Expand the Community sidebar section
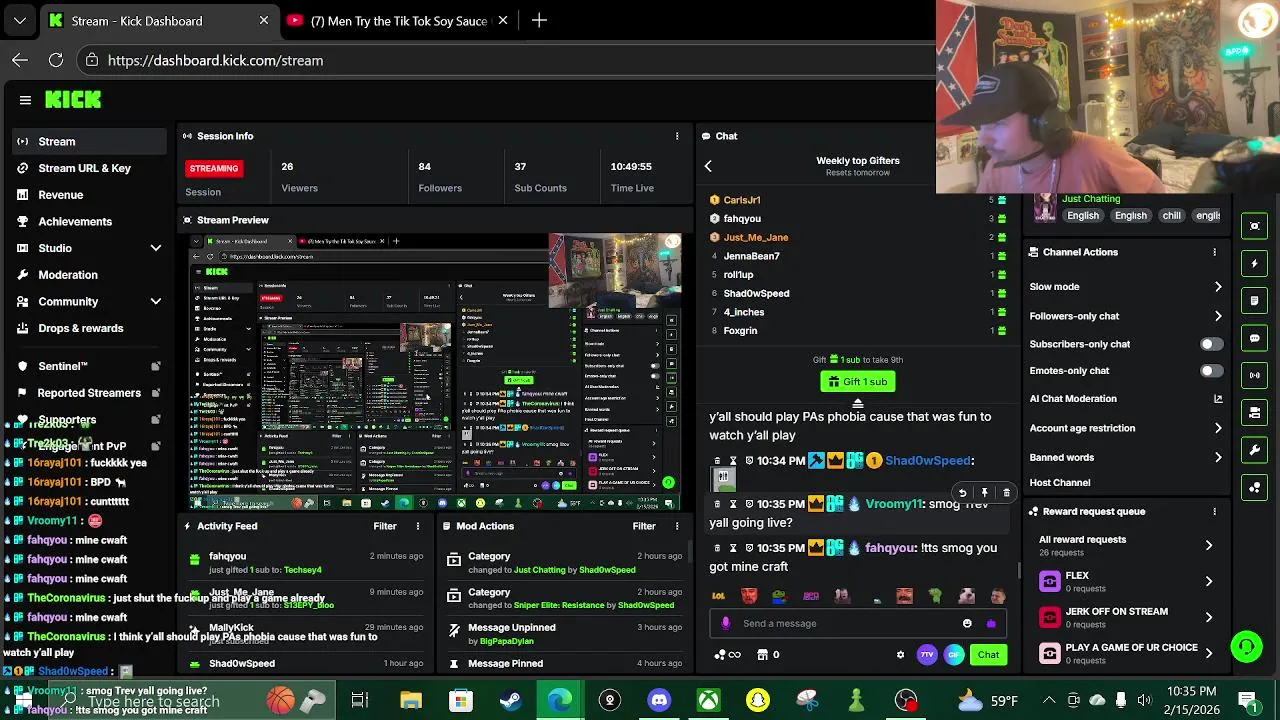1280x720 pixels. click(90, 301)
